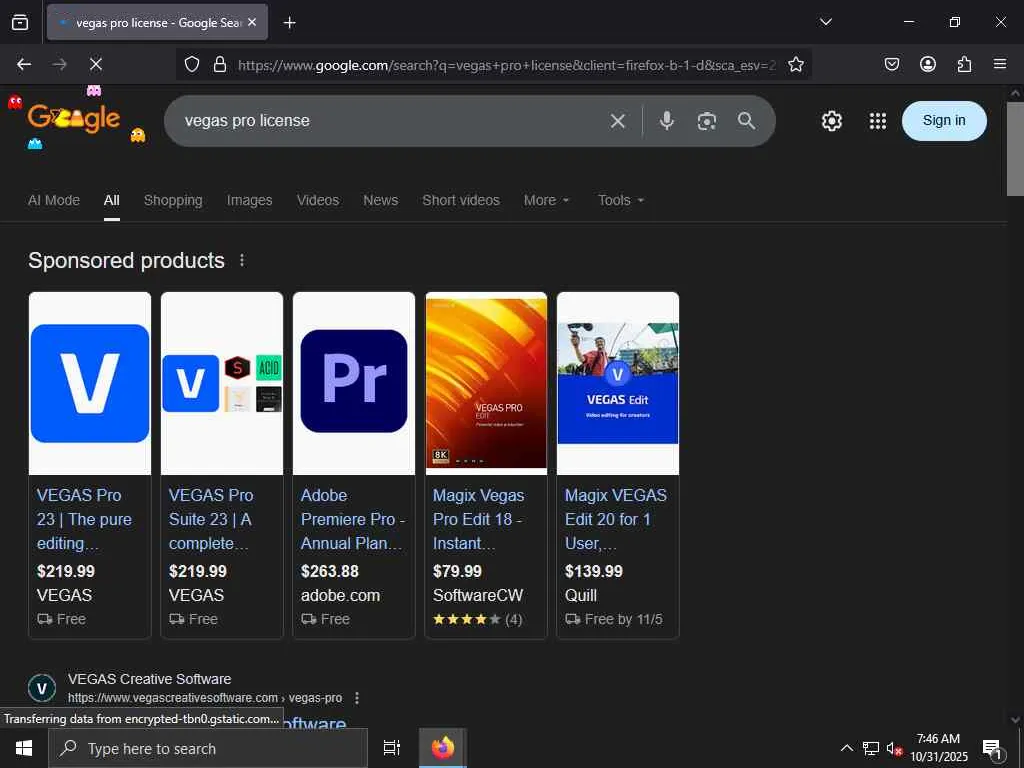The image size is (1024, 768).
Task: Start voice search with the microphone icon
Action: point(667,121)
